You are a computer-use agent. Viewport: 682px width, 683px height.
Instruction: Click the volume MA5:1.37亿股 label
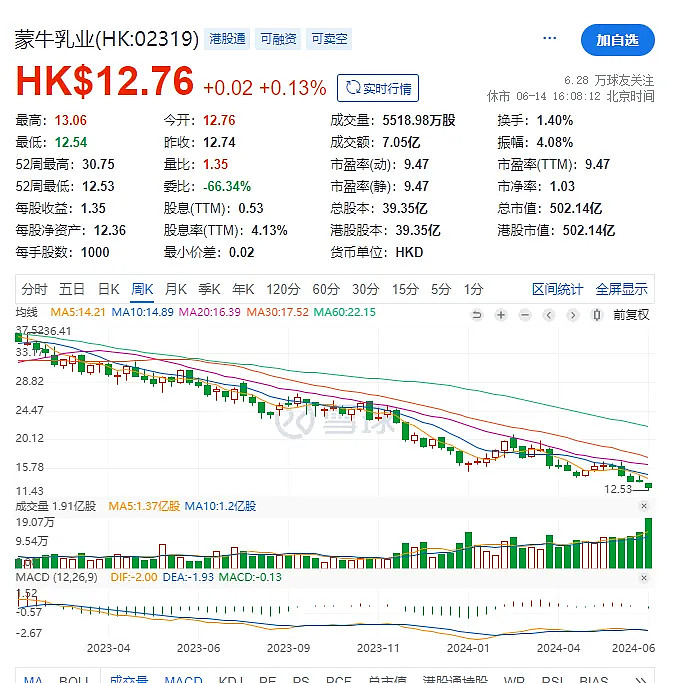pos(144,506)
